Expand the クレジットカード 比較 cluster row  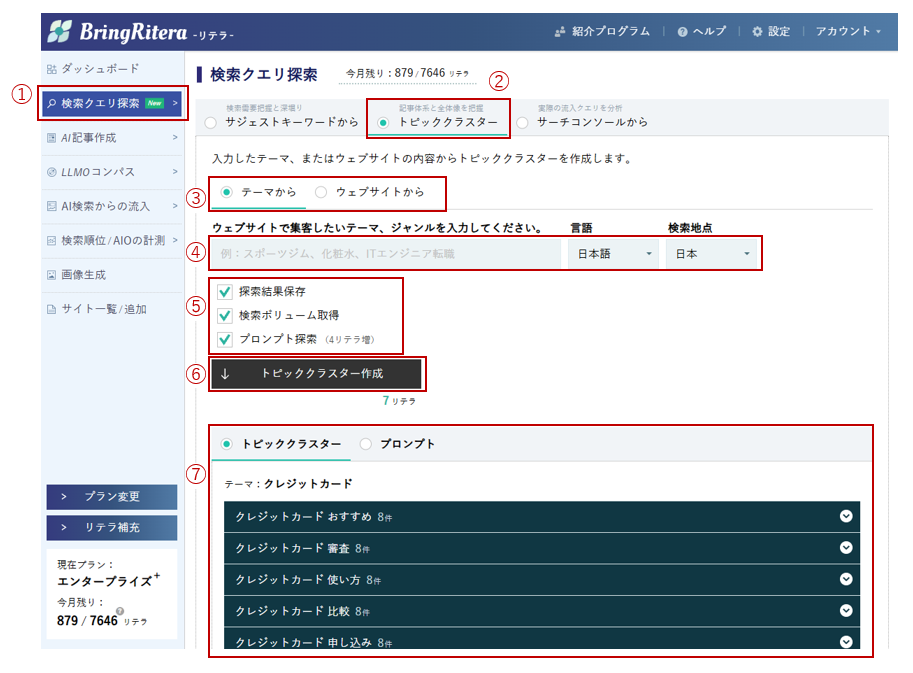(542, 611)
